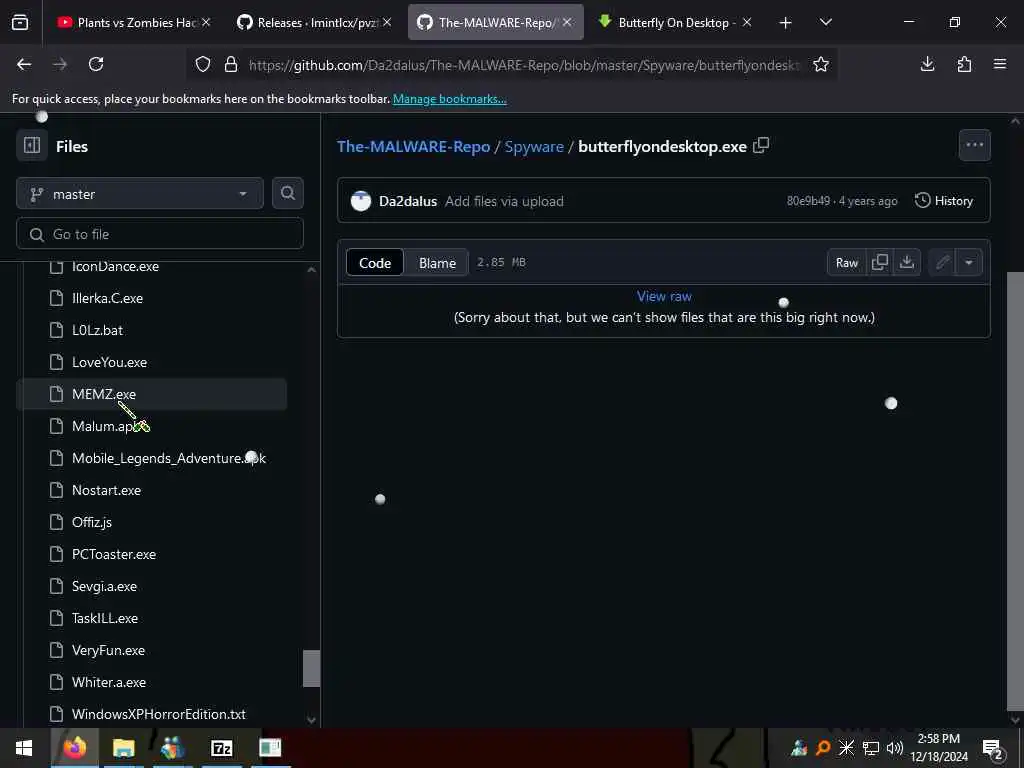Switch to the Code view tab
1024x768 pixels.
click(375, 263)
